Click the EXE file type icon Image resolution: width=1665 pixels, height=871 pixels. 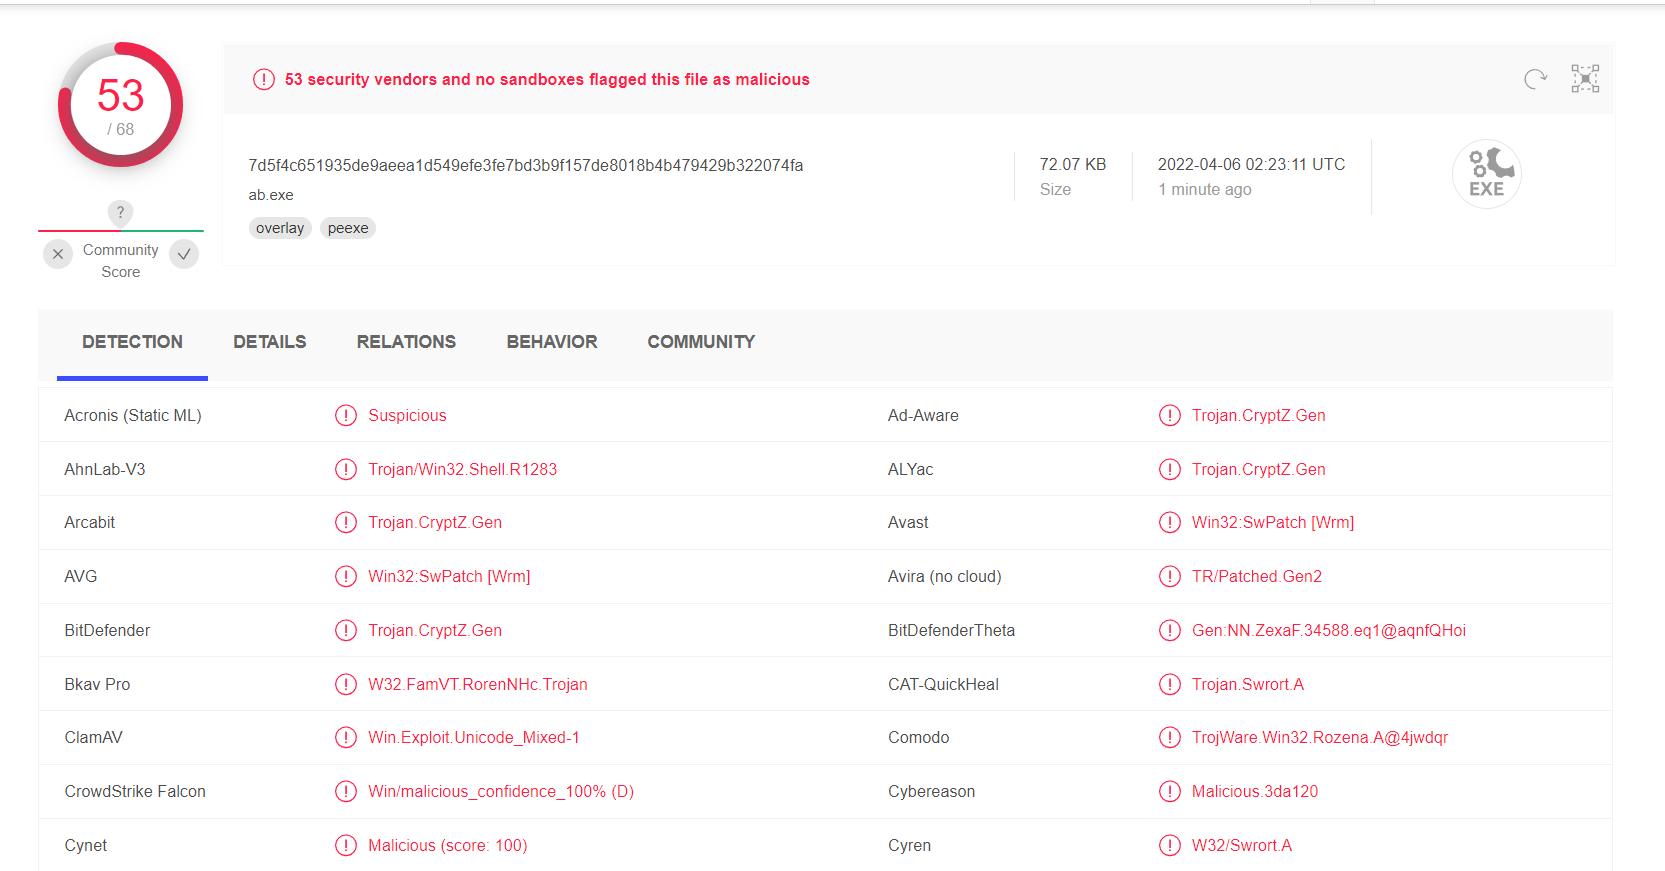point(1487,174)
